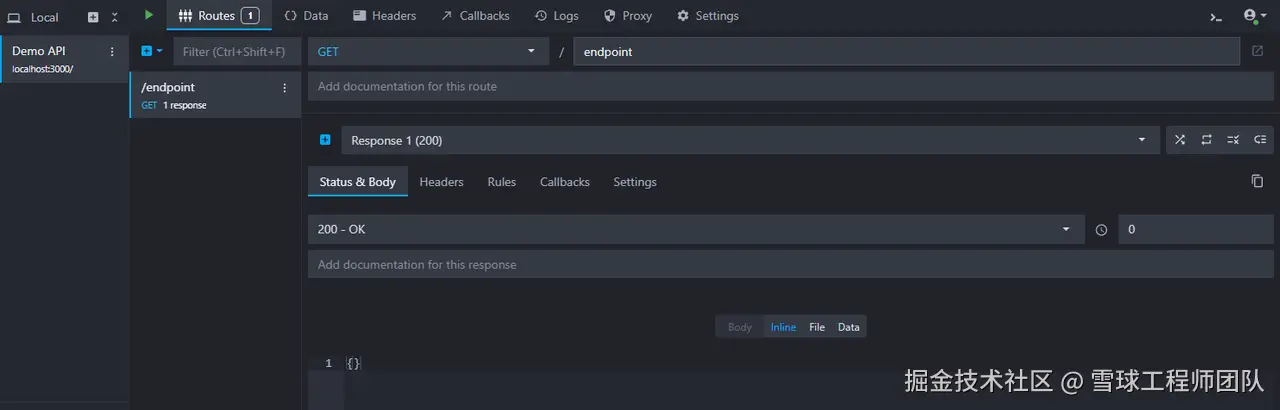The width and height of the screenshot is (1280, 410).
Task: Open the endpoint in browser icon
Action: pos(1257,51)
